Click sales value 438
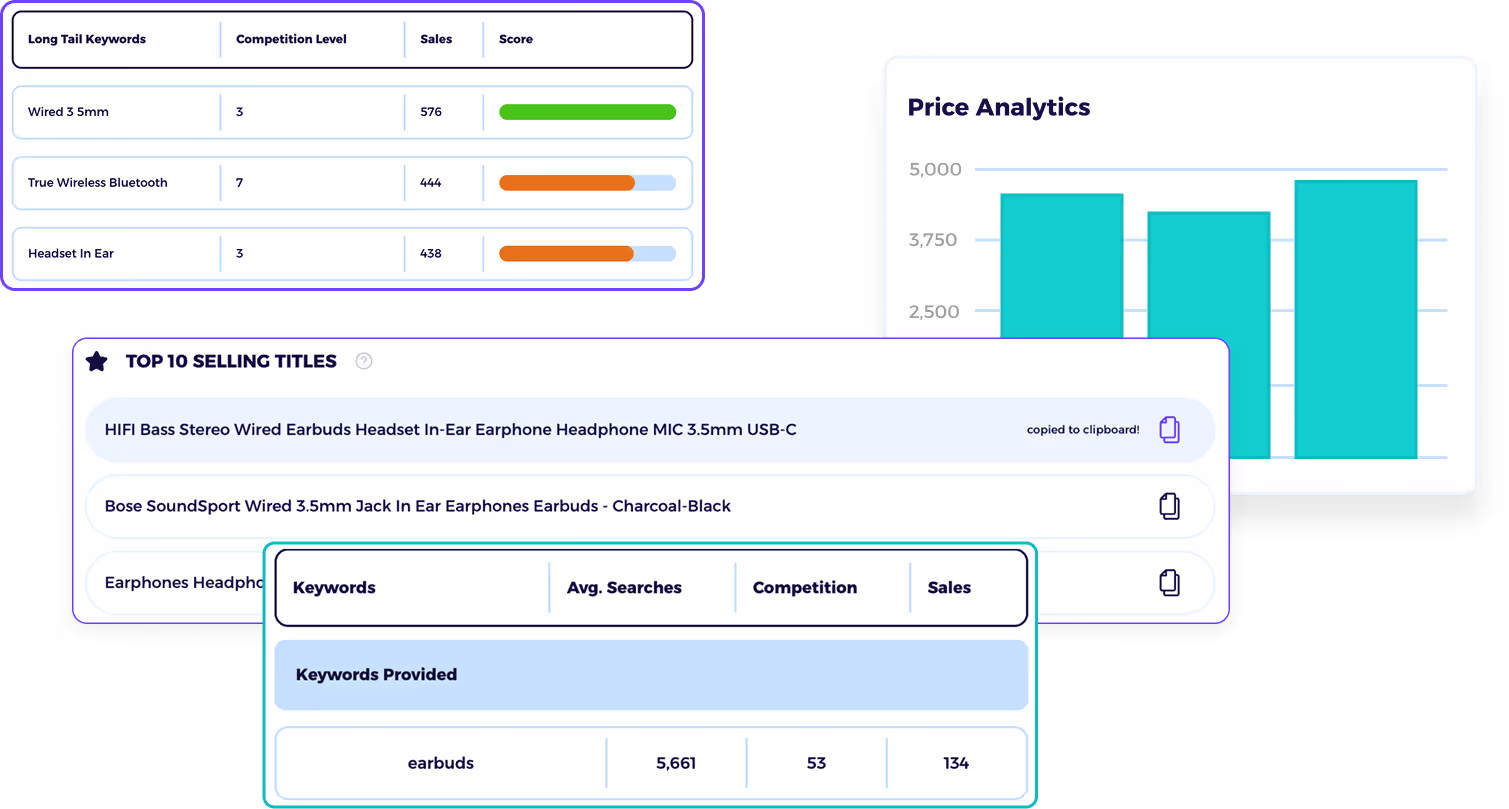 point(431,254)
